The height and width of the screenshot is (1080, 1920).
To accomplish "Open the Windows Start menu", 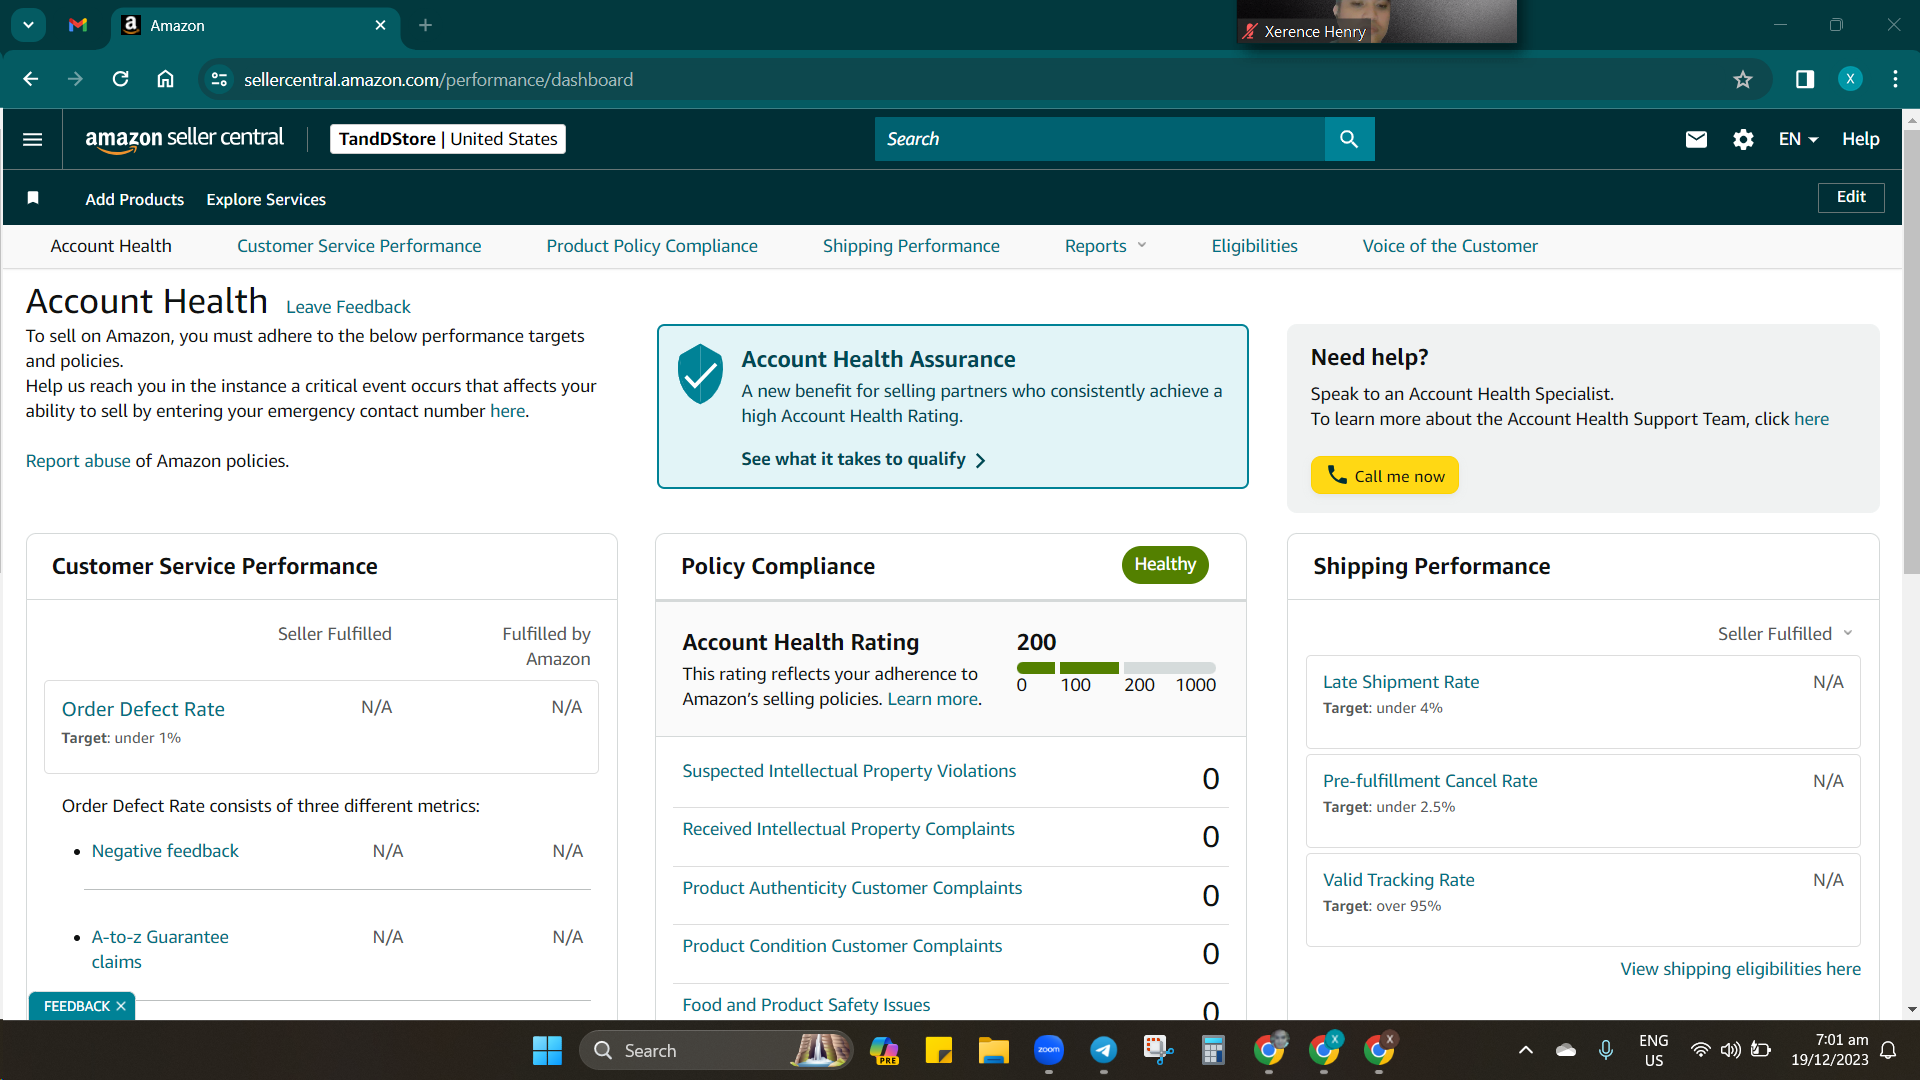I will 547,1050.
